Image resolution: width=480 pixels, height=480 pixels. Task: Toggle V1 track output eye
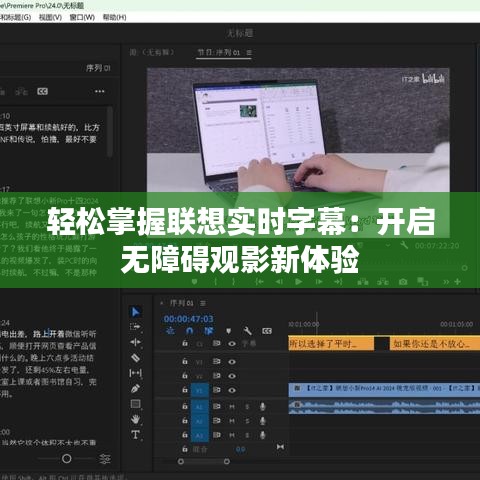pyautogui.click(x=232, y=390)
